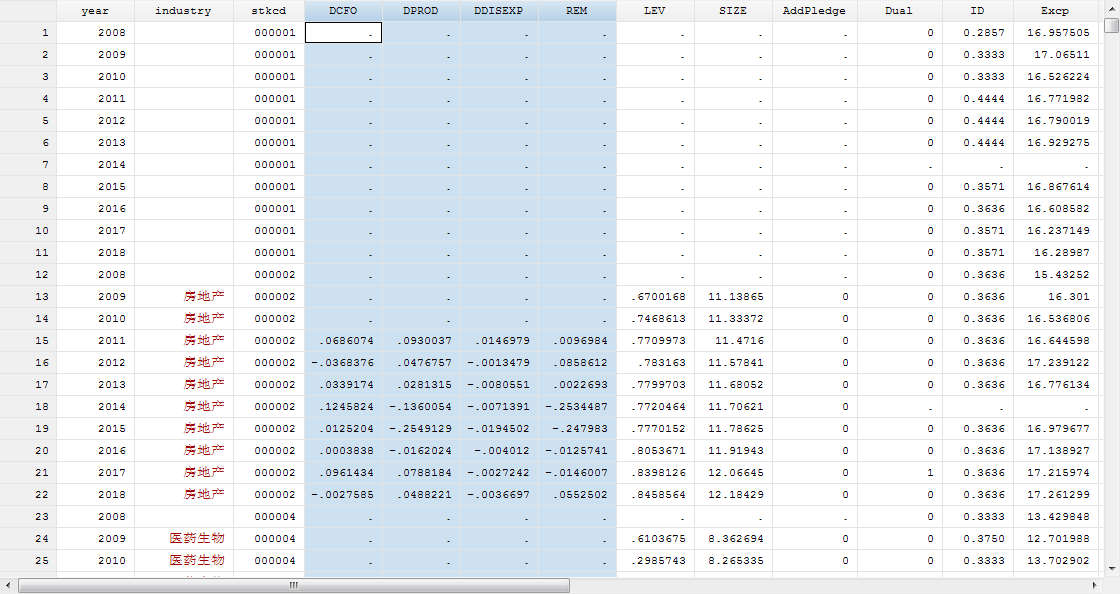This screenshot has height=594, width=1120.
Task: Click SIZE value 12.06645
Action: click(736, 473)
